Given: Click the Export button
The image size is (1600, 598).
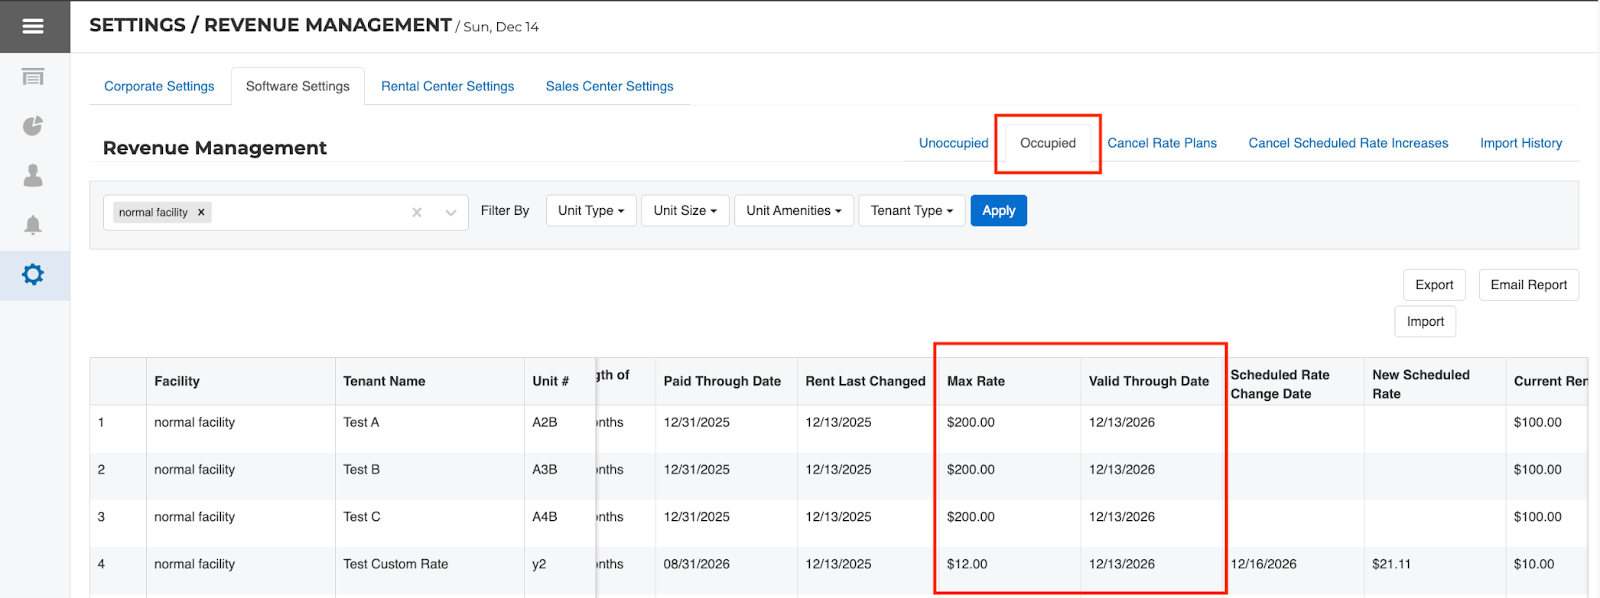Looking at the screenshot, I should pyautogui.click(x=1433, y=285).
